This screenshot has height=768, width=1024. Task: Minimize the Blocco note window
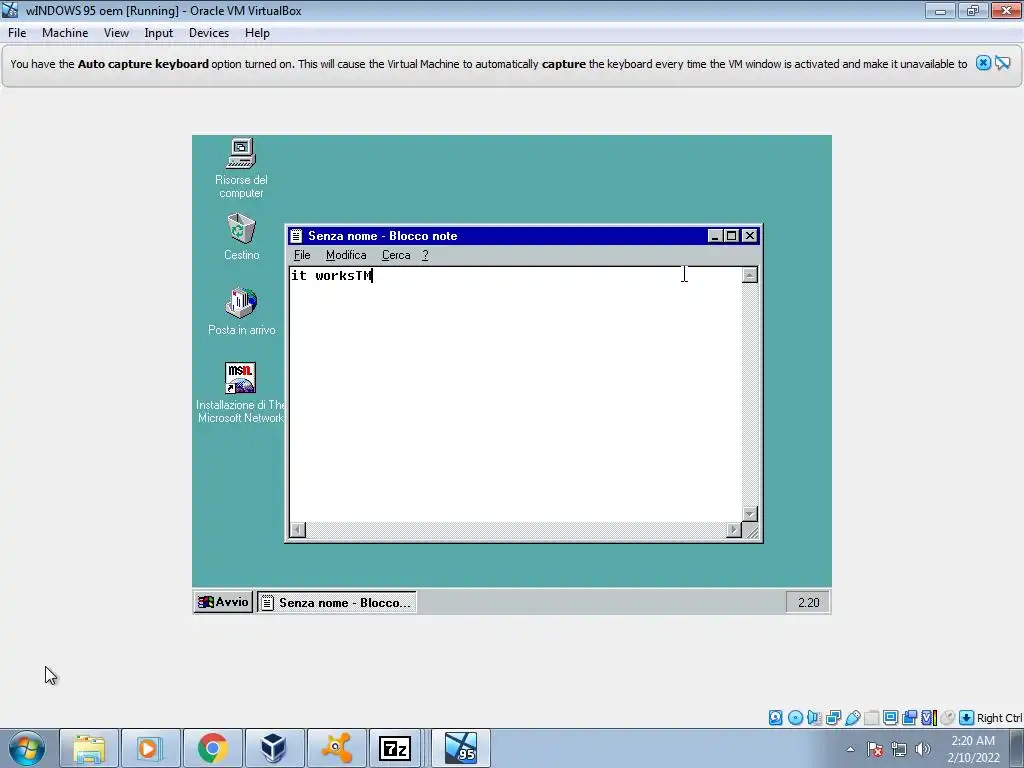pos(714,236)
